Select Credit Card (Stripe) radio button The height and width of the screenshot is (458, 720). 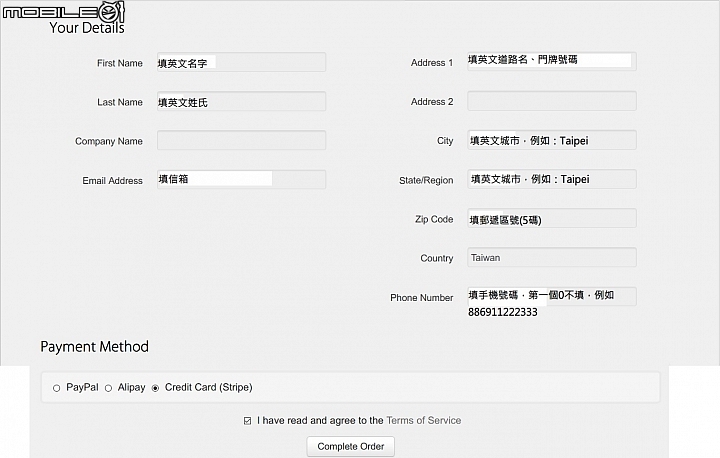(x=155, y=388)
